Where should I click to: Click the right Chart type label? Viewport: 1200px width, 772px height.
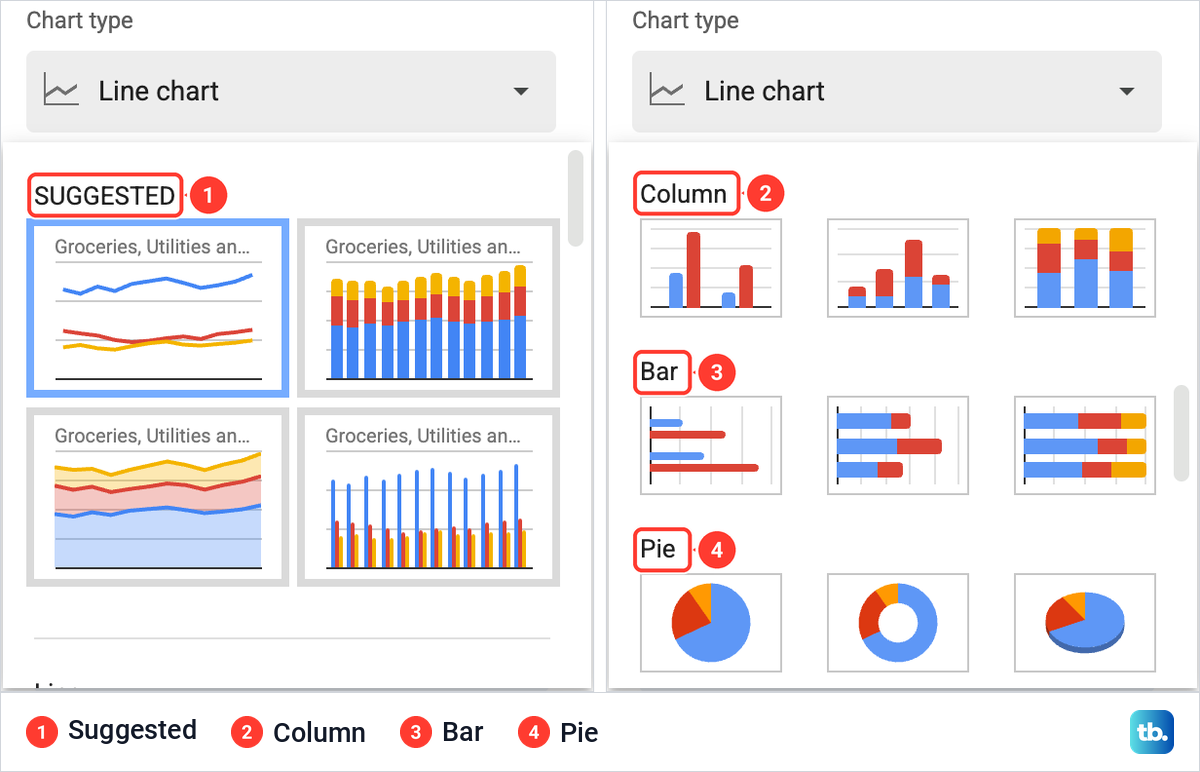[x=686, y=20]
